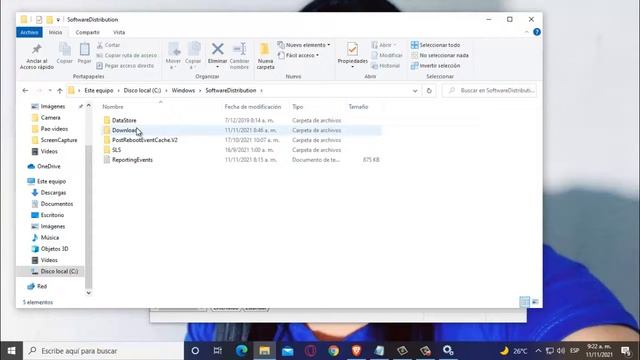The image size is (640, 360).
Task: Switch to details view icon
Action: click(x=524, y=302)
